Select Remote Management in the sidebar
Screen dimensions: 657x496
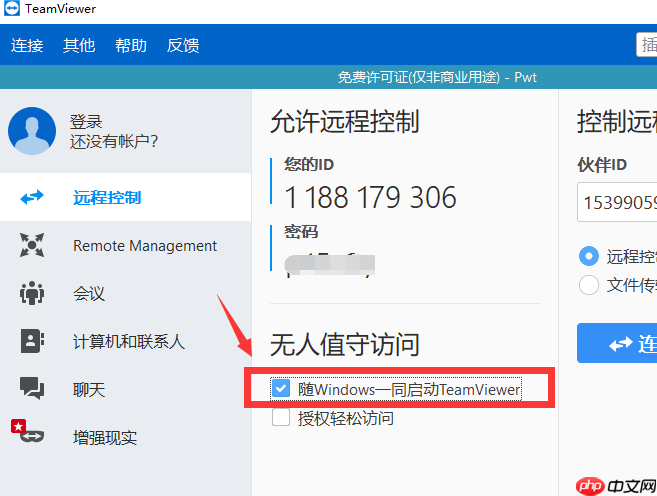pyautogui.click(x=125, y=245)
